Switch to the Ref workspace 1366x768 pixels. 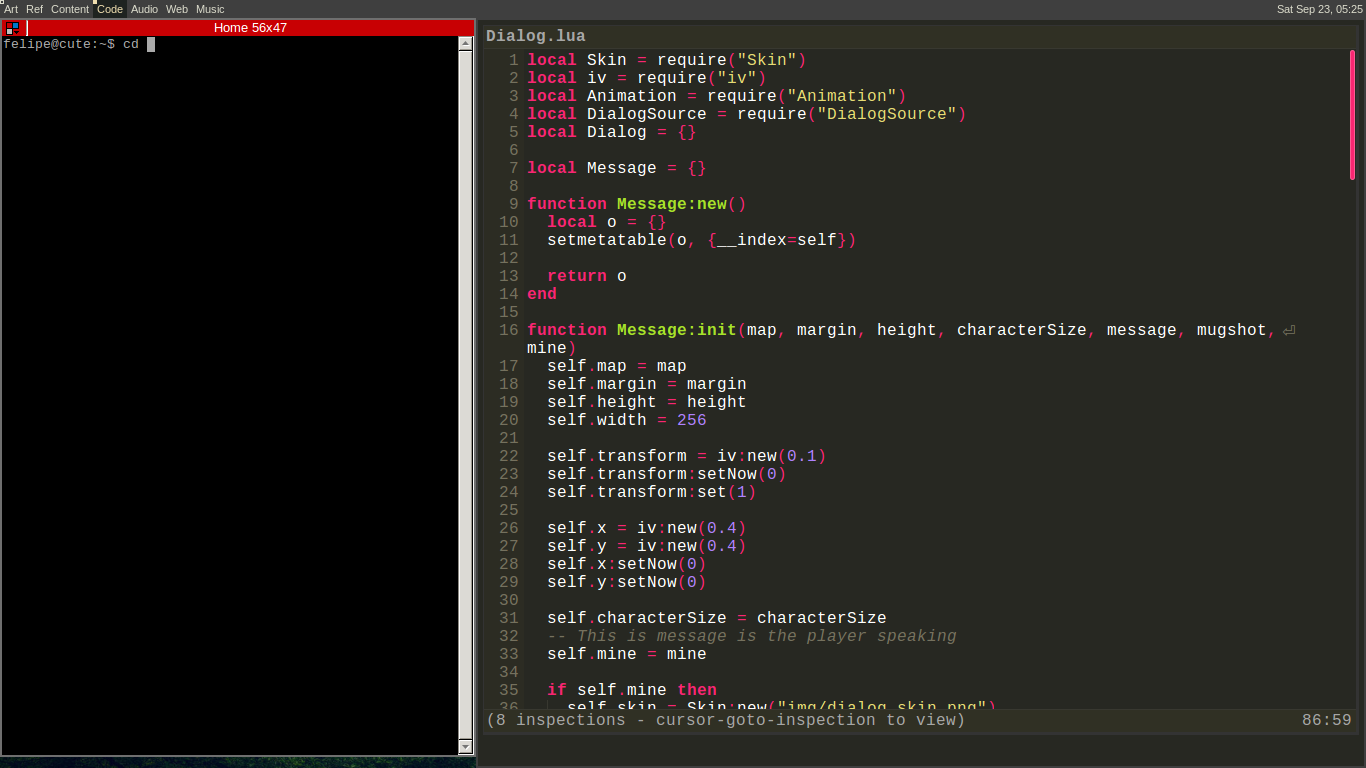tap(34, 9)
